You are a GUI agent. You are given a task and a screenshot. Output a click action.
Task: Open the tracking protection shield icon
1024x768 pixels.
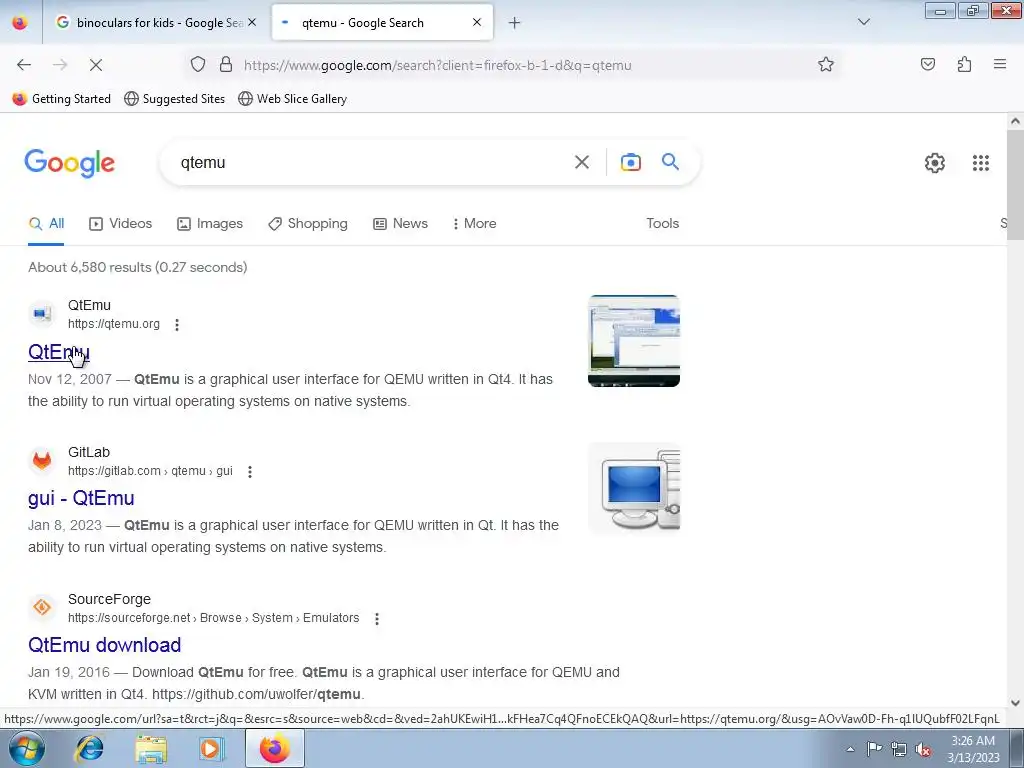[198, 65]
